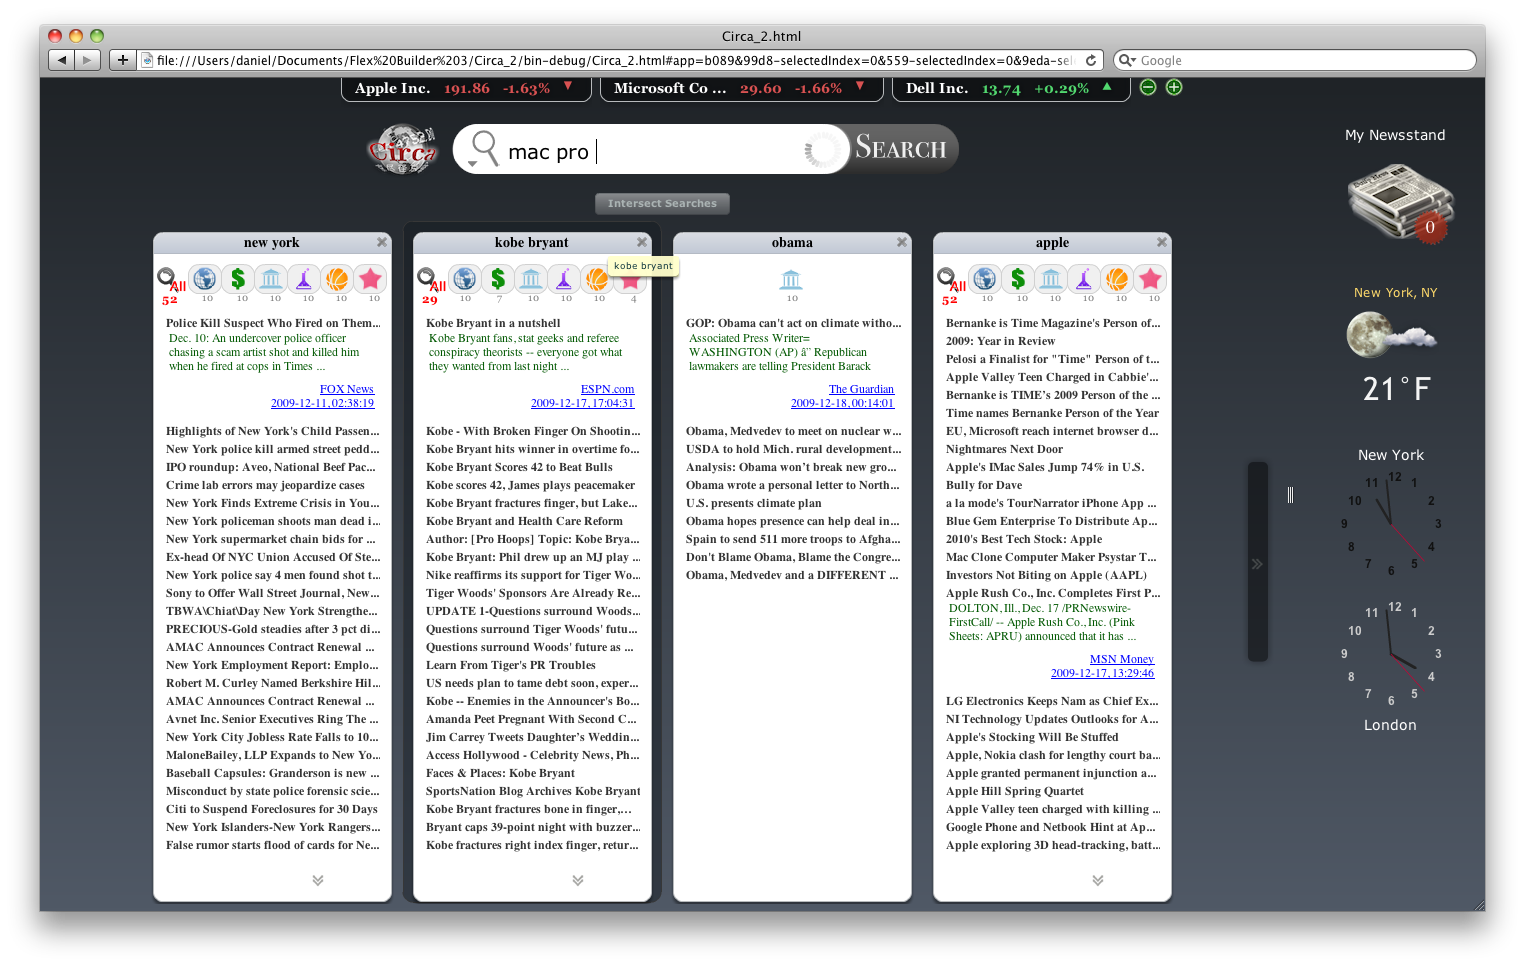Open the ESPN.com source link

(x=608, y=389)
